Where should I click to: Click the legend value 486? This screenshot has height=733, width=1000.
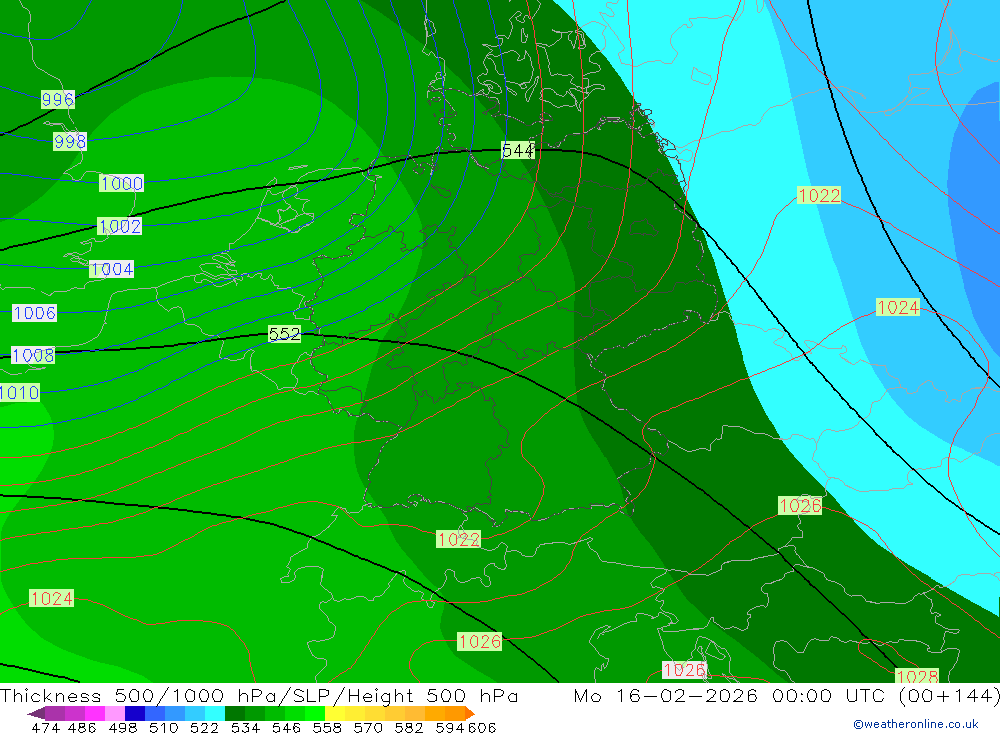pyautogui.click(x=82, y=727)
